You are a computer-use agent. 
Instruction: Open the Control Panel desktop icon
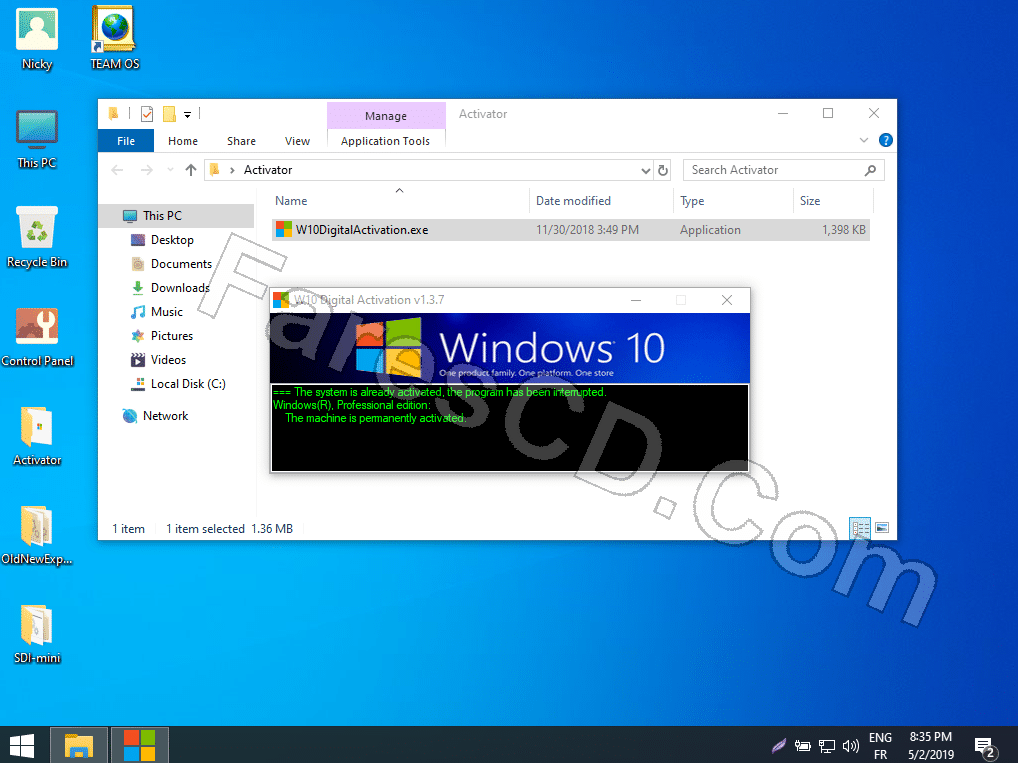pos(37,336)
